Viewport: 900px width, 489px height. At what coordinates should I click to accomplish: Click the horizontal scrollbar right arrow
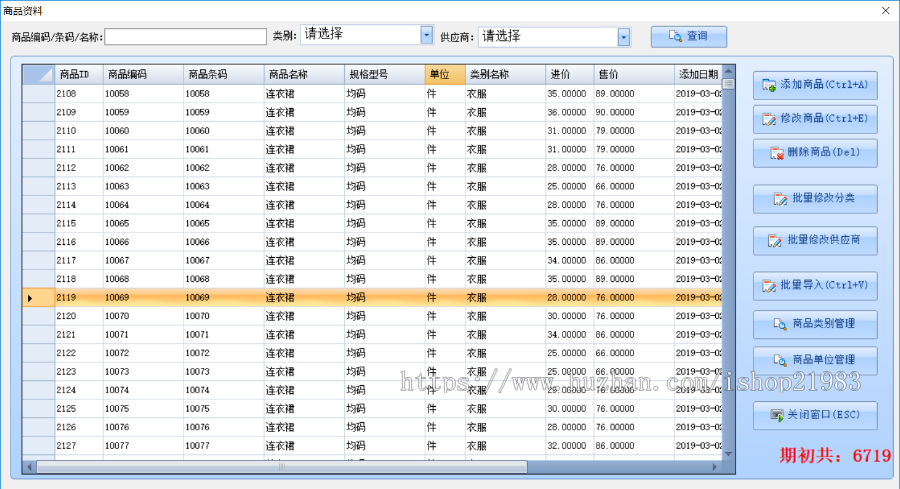tap(715, 467)
